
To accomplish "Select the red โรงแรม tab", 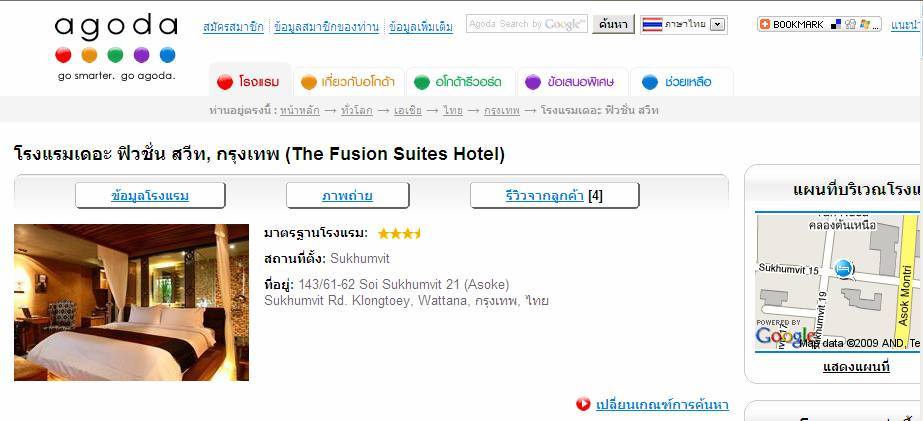I will pos(250,81).
